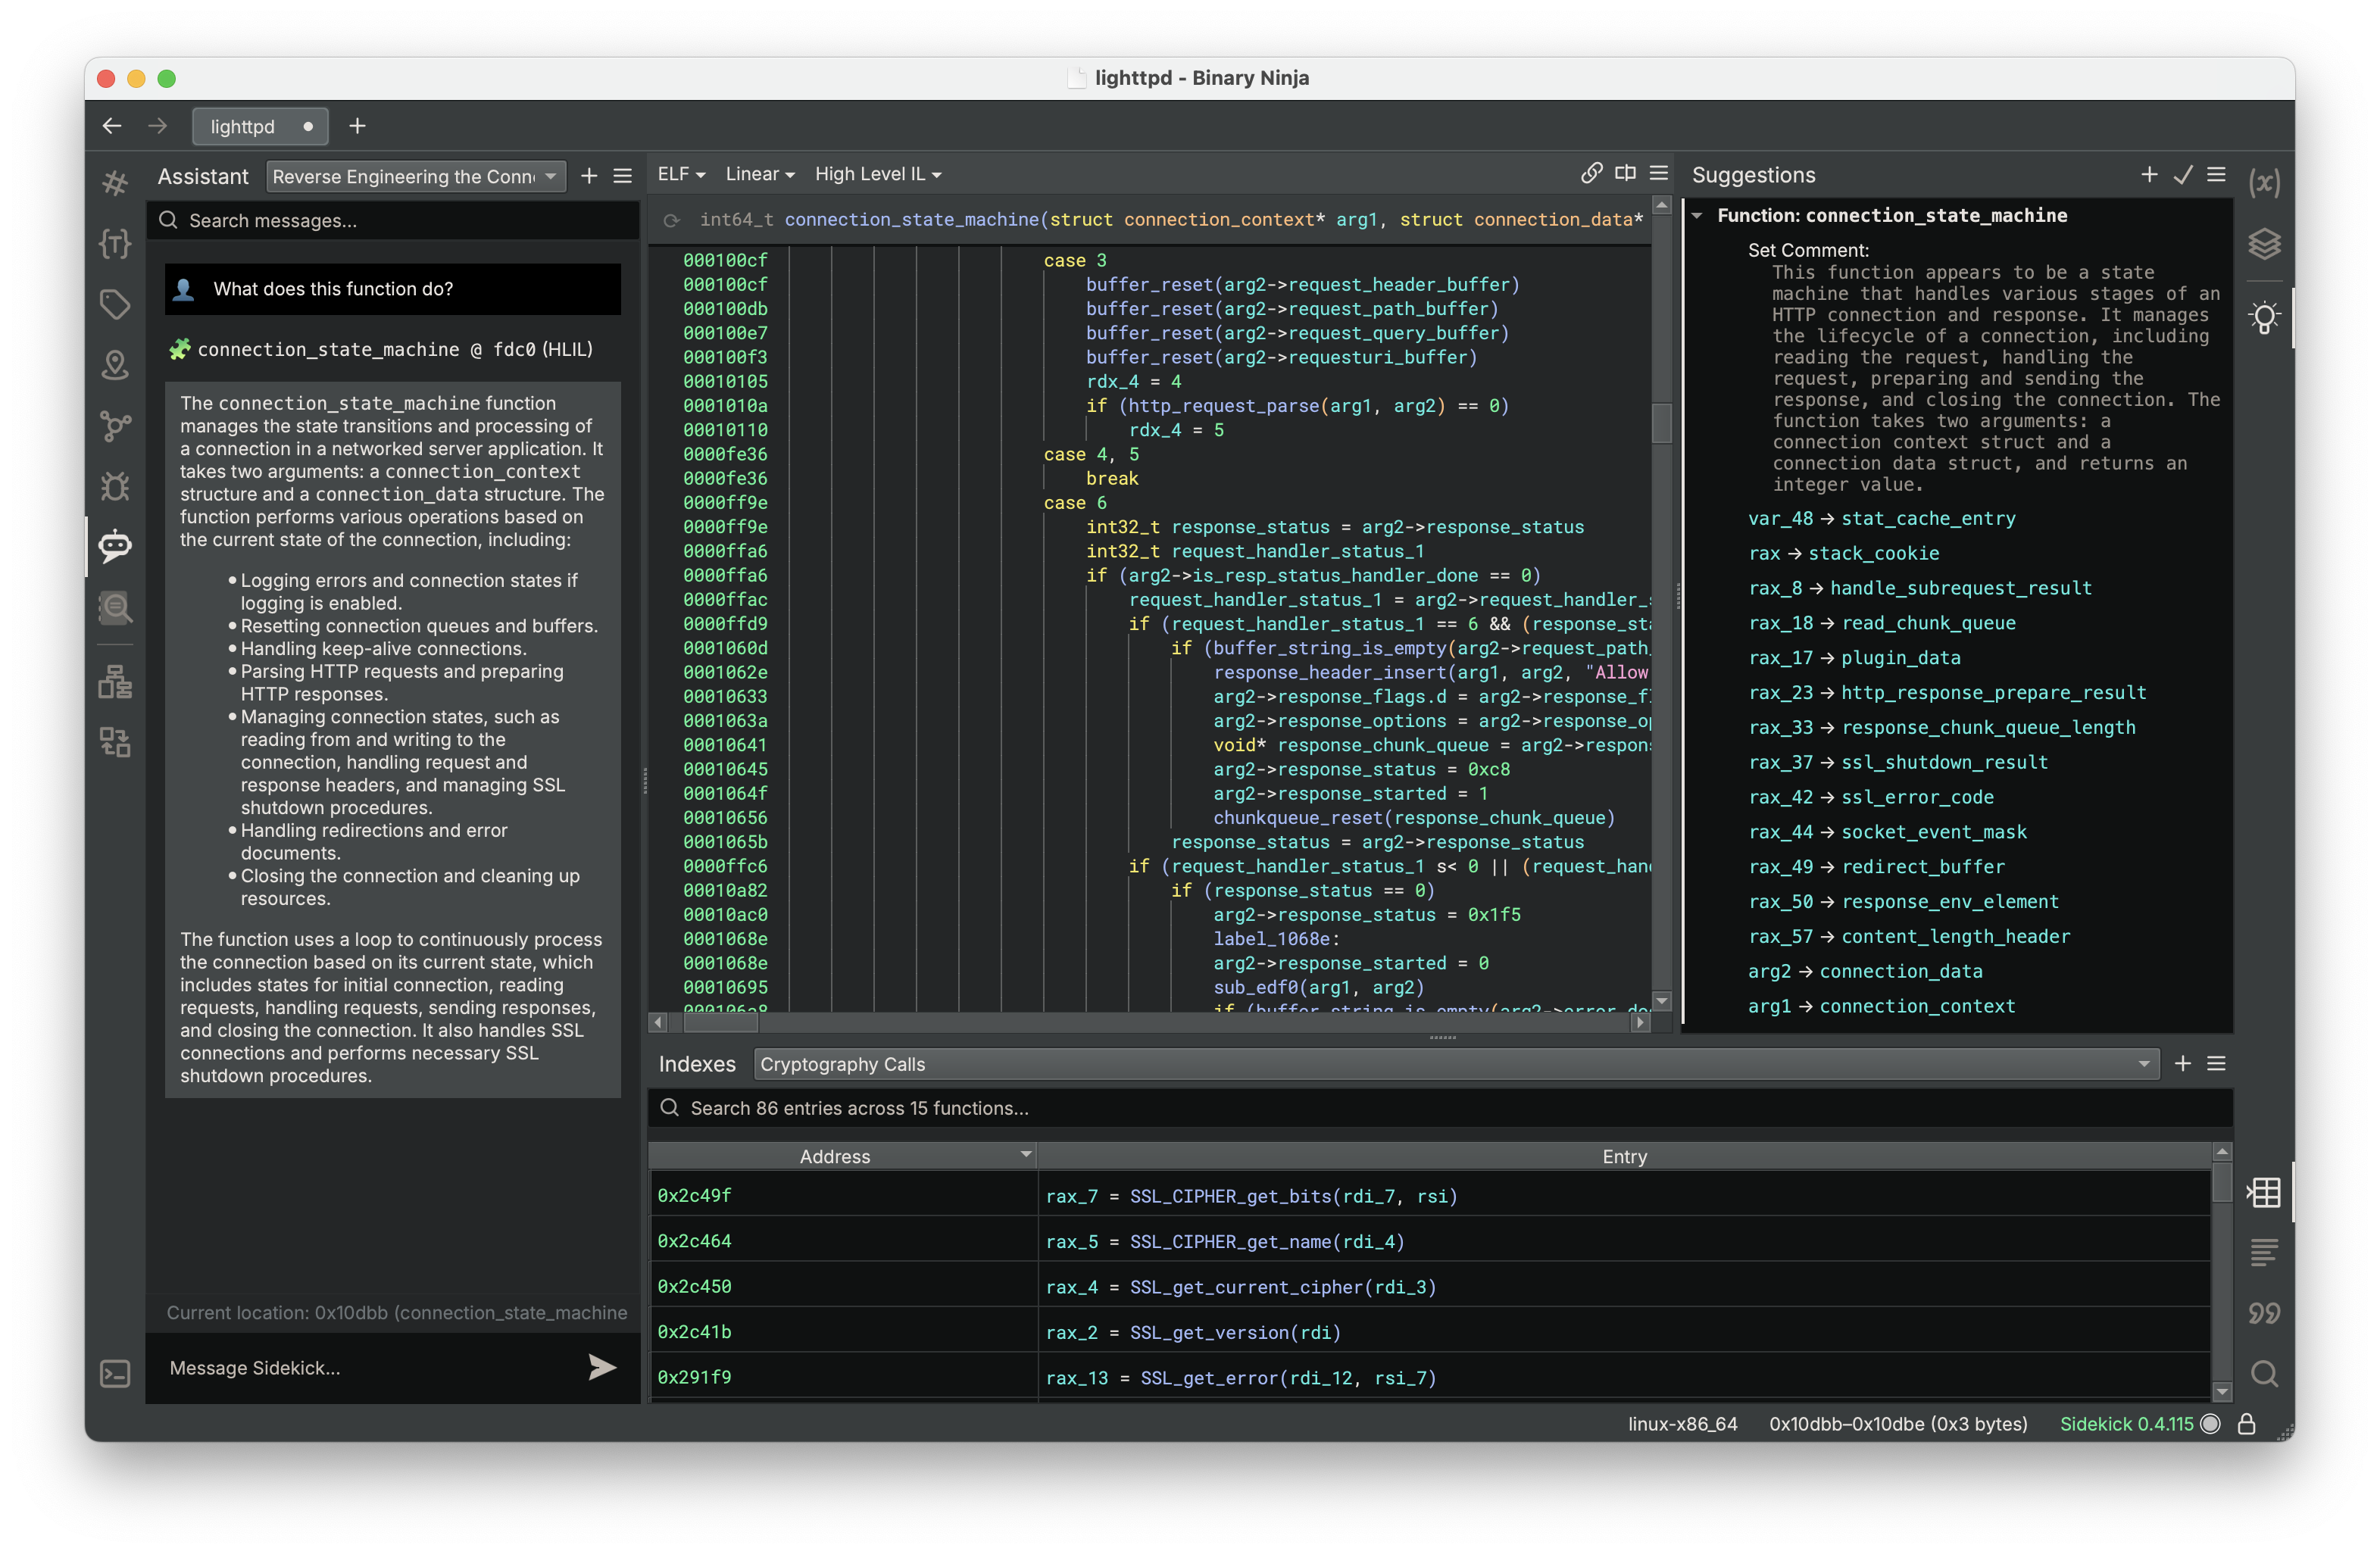
Task: Open the Tags sidebar icon
Action: click(115, 304)
